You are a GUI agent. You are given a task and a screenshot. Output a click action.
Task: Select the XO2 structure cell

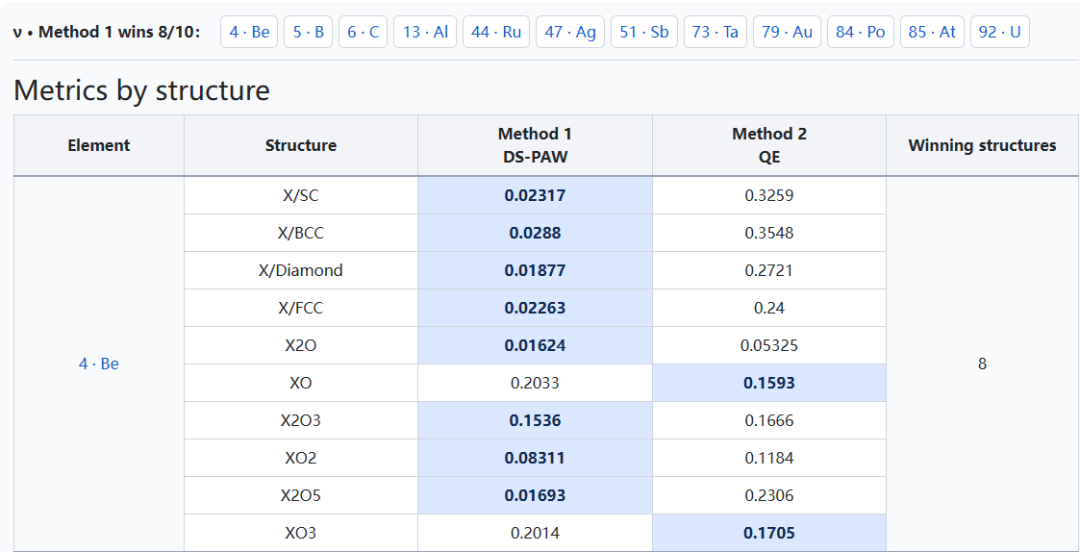pos(301,458)
